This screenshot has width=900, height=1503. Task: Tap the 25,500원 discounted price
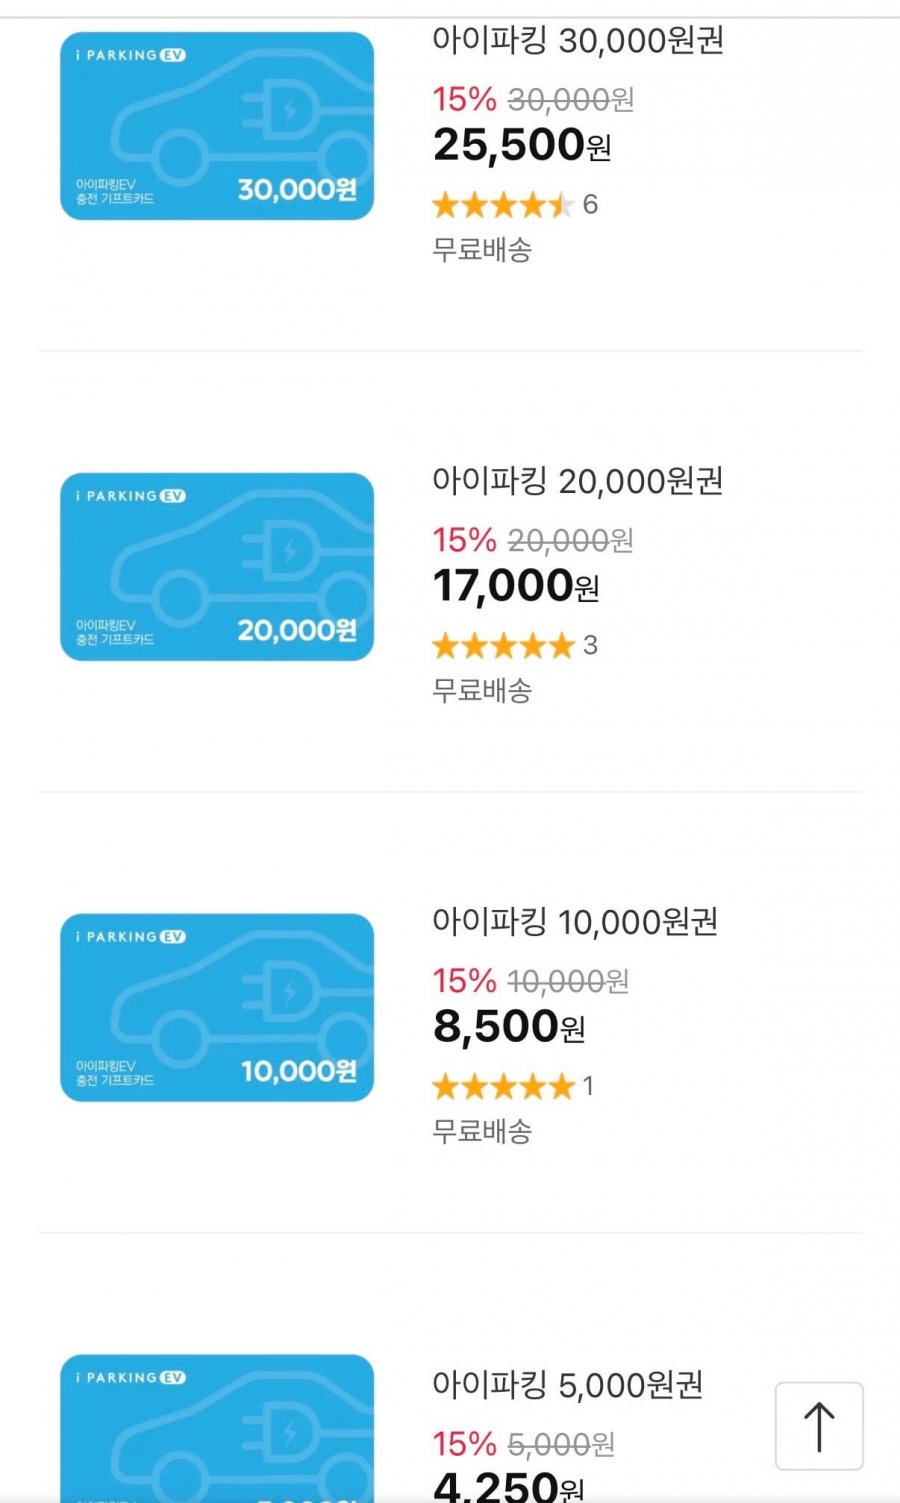521,146
